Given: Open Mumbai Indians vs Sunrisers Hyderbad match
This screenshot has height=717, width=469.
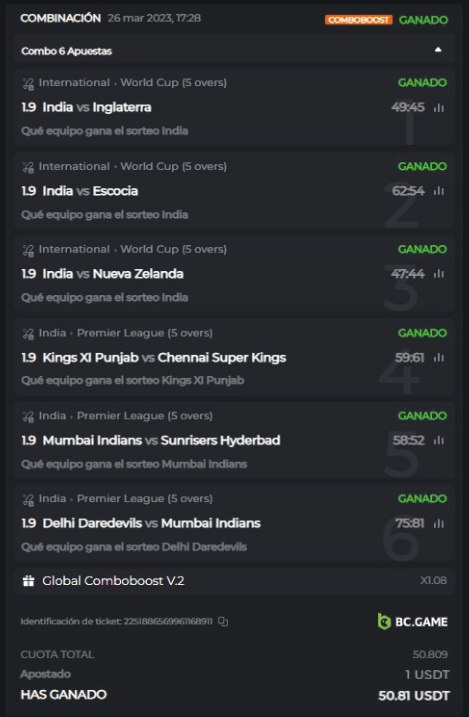Looking at the screenshot, I should 161,440.
